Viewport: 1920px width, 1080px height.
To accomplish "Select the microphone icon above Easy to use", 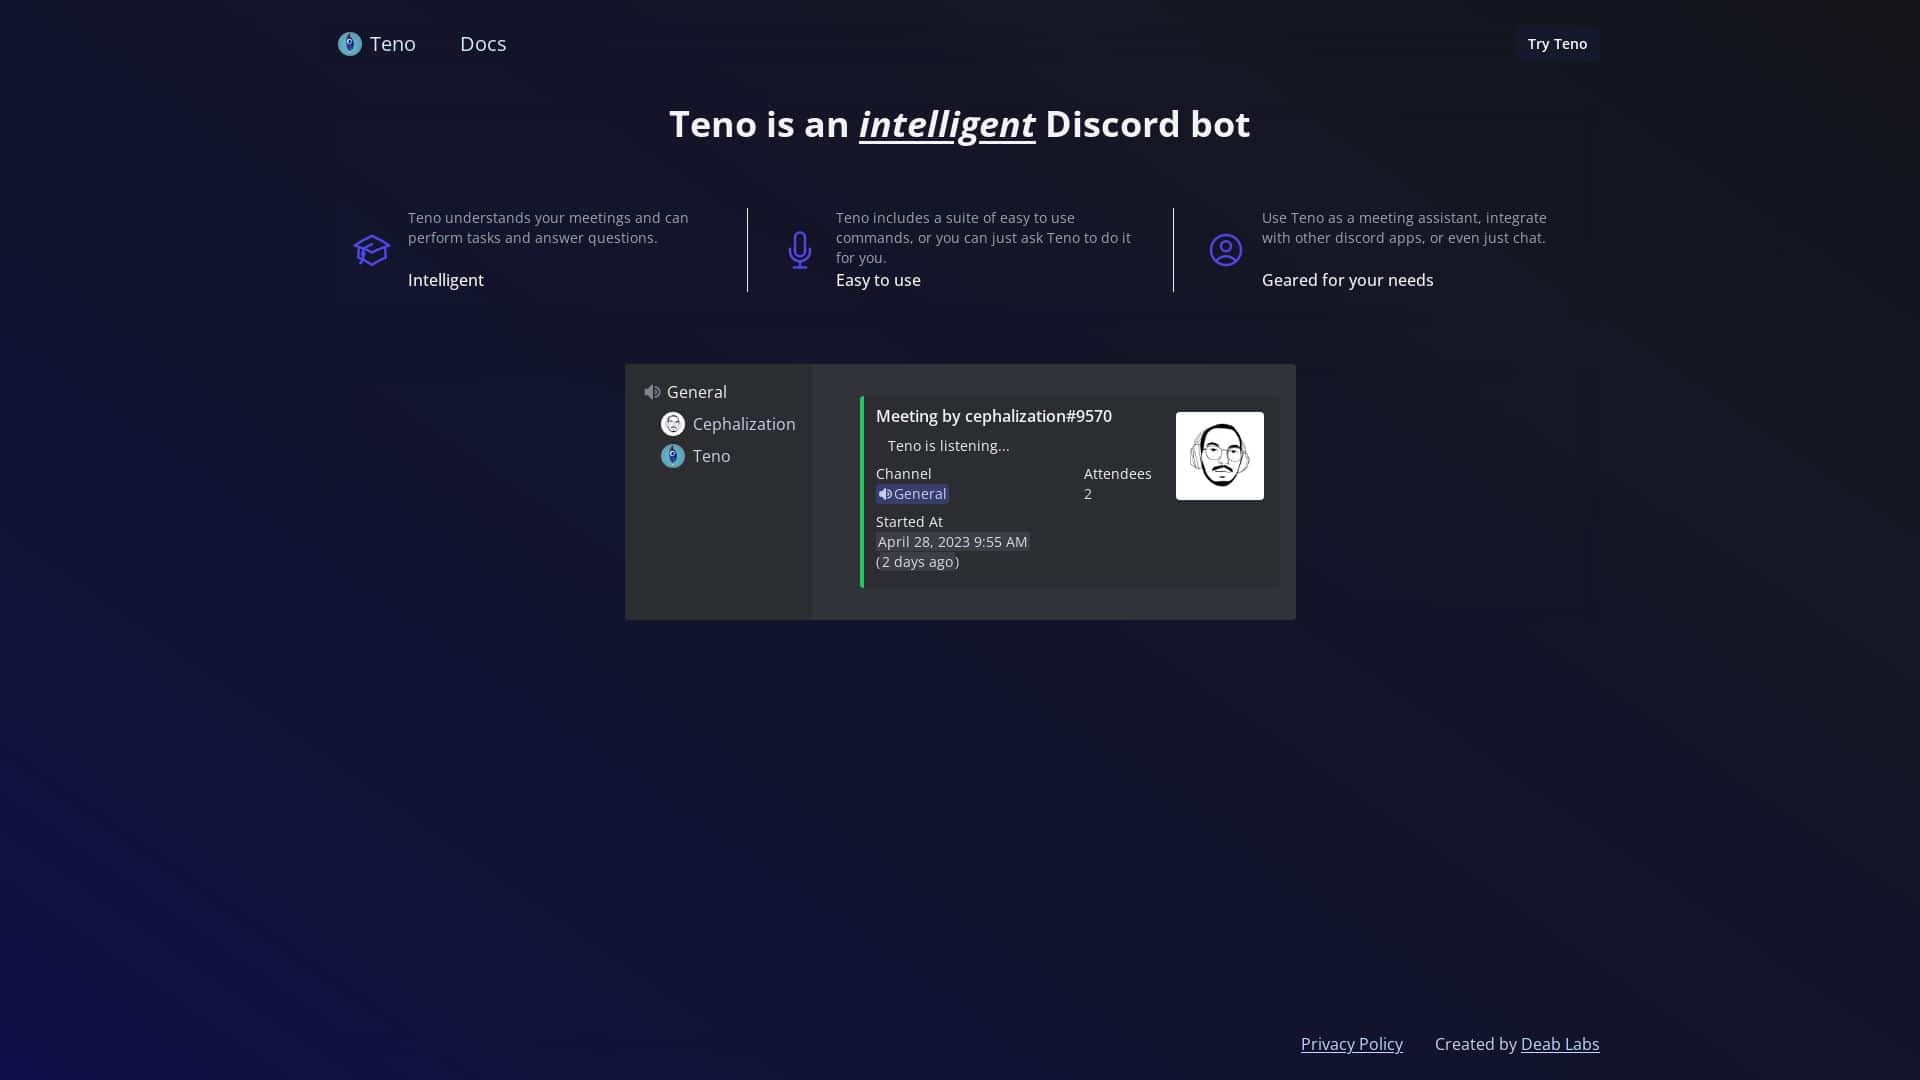I will pyautogui.click(x=799, y=250).
